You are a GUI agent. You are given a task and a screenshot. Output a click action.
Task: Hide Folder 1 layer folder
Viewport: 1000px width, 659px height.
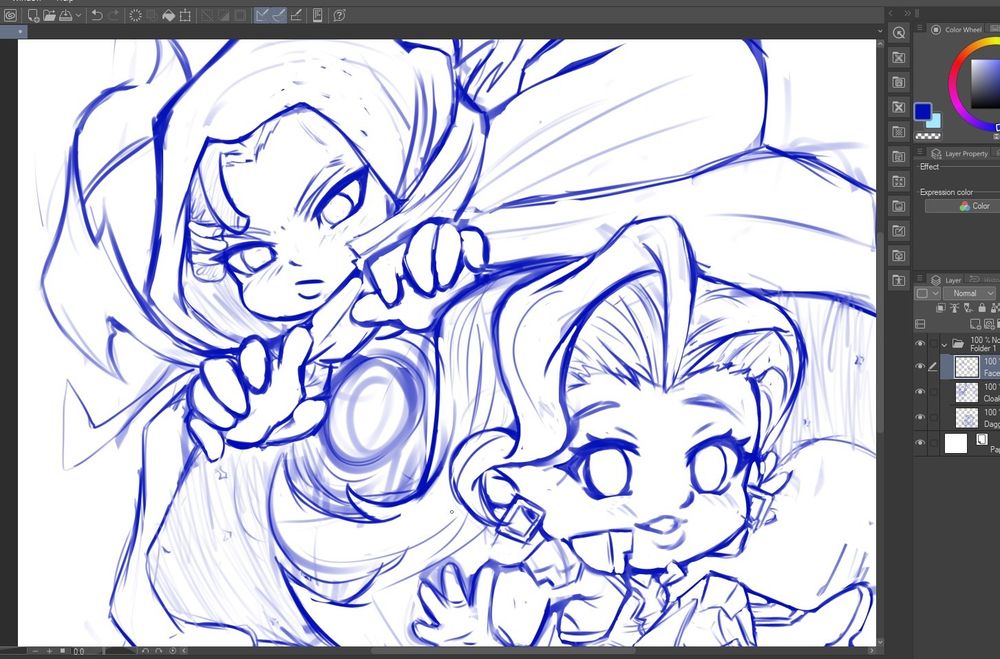(920, 343)
